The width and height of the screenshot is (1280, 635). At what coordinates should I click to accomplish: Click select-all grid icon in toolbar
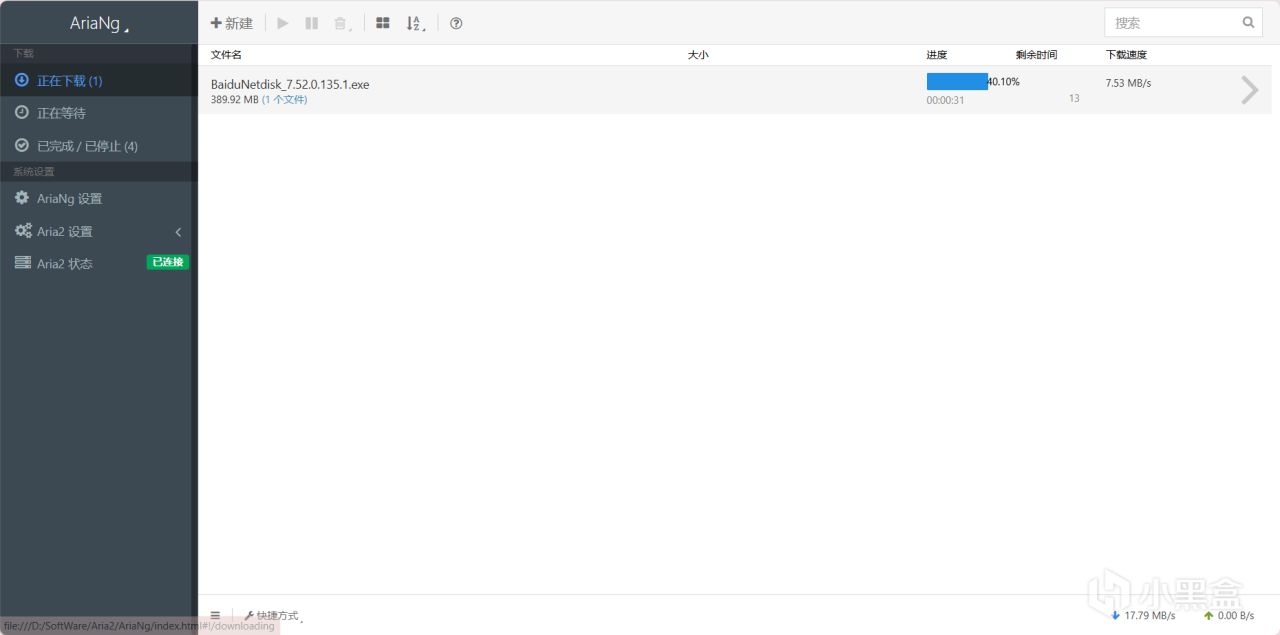(382, 23)
